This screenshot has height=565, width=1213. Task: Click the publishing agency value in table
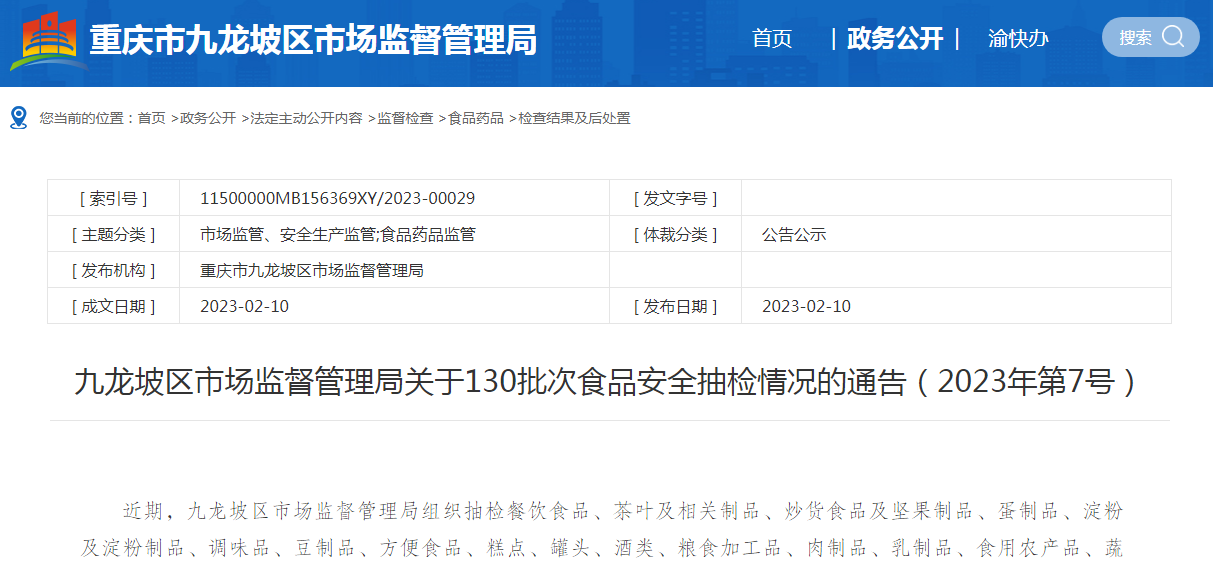[x=312, y=270]
